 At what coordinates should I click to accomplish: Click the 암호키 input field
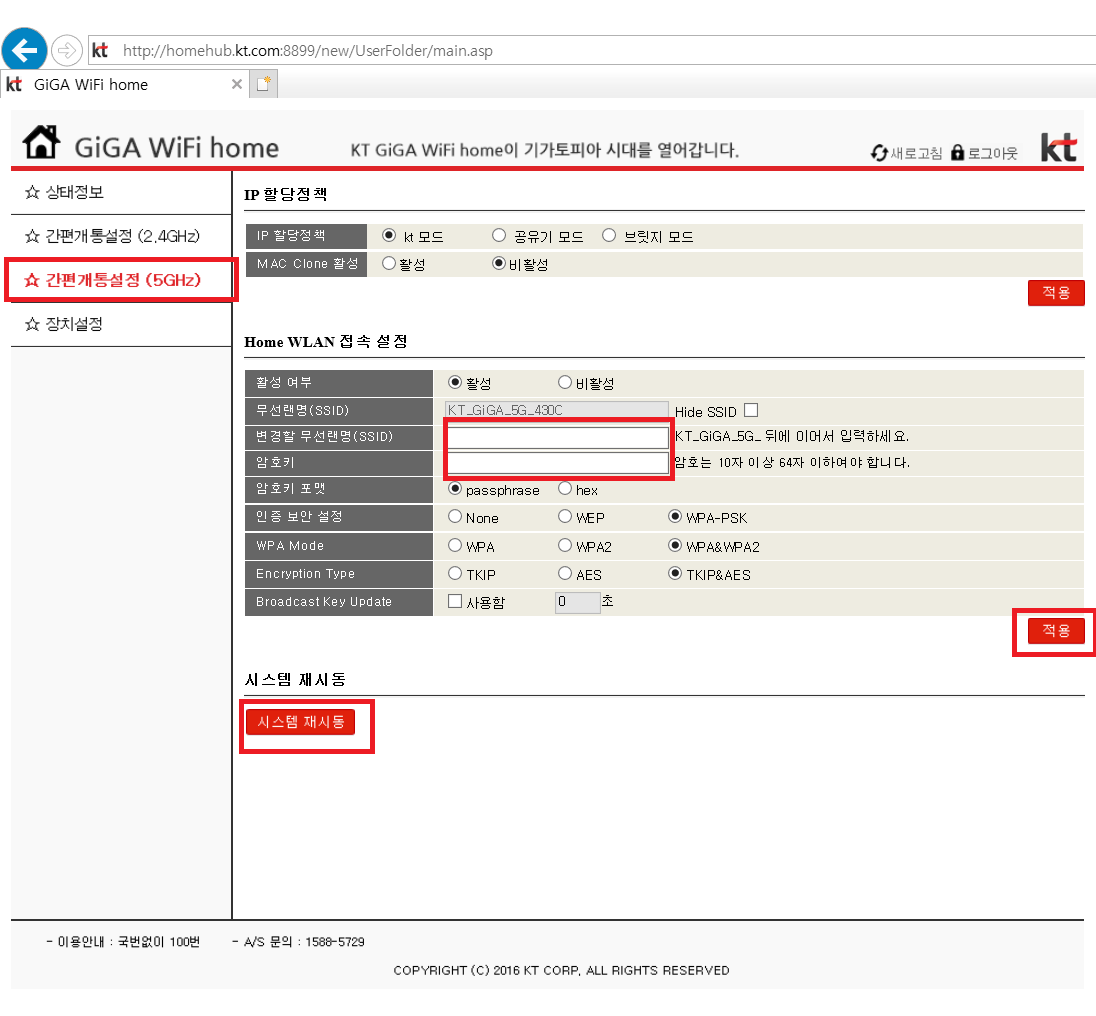(x=558, y=463)
